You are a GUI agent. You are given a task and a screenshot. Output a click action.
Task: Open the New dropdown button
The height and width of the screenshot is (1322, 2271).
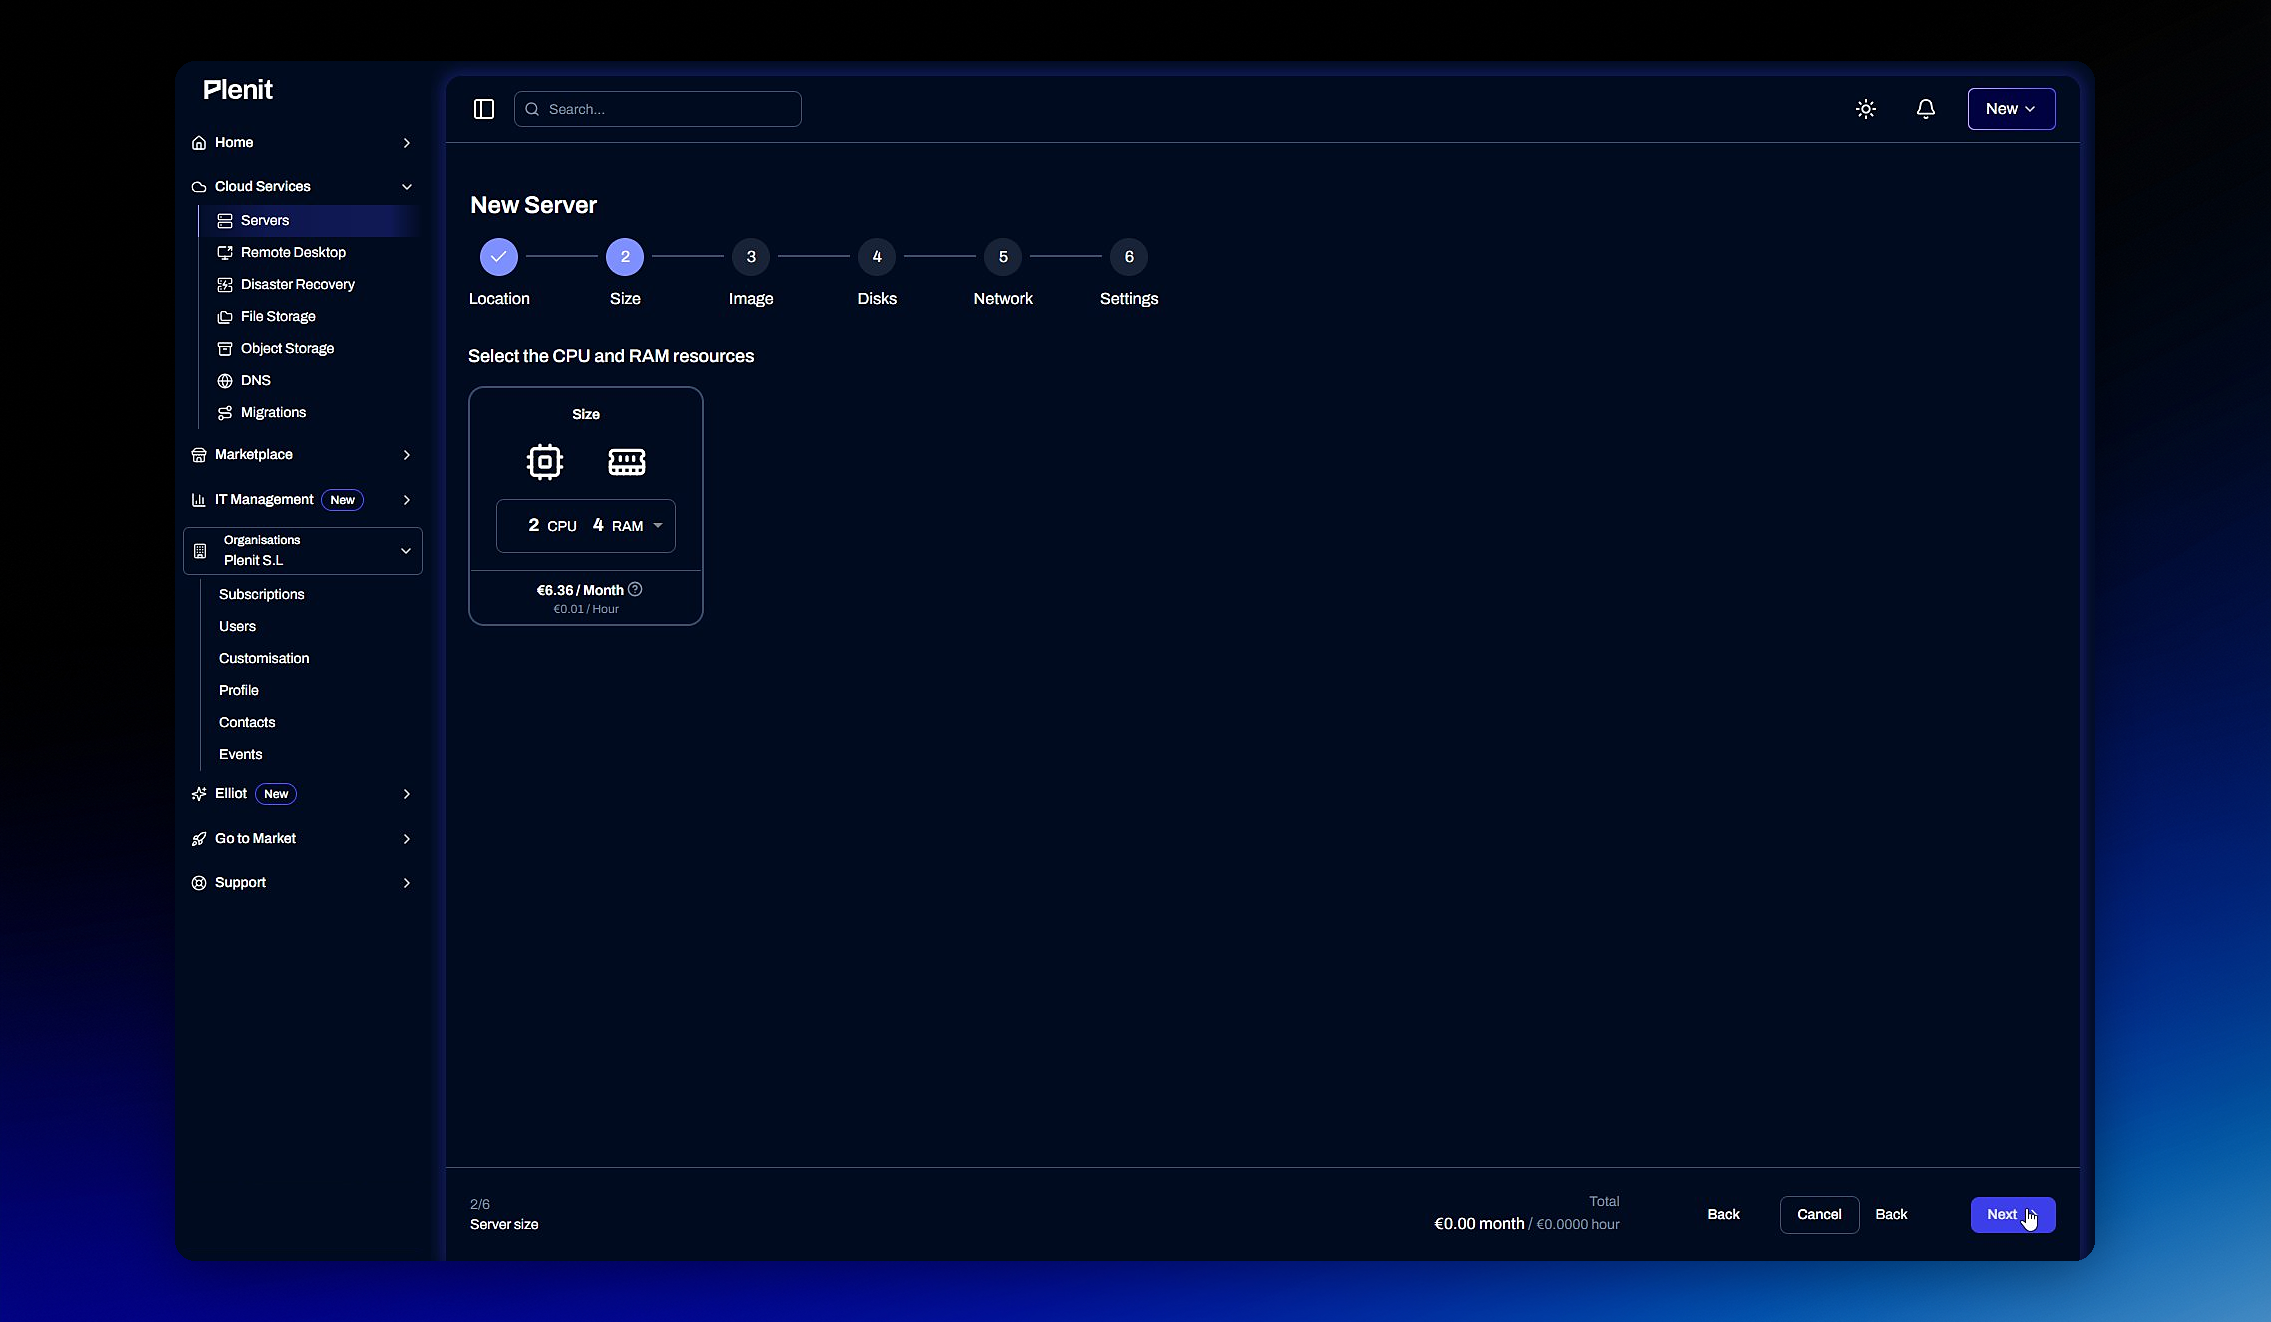(x=2011, y=109)
